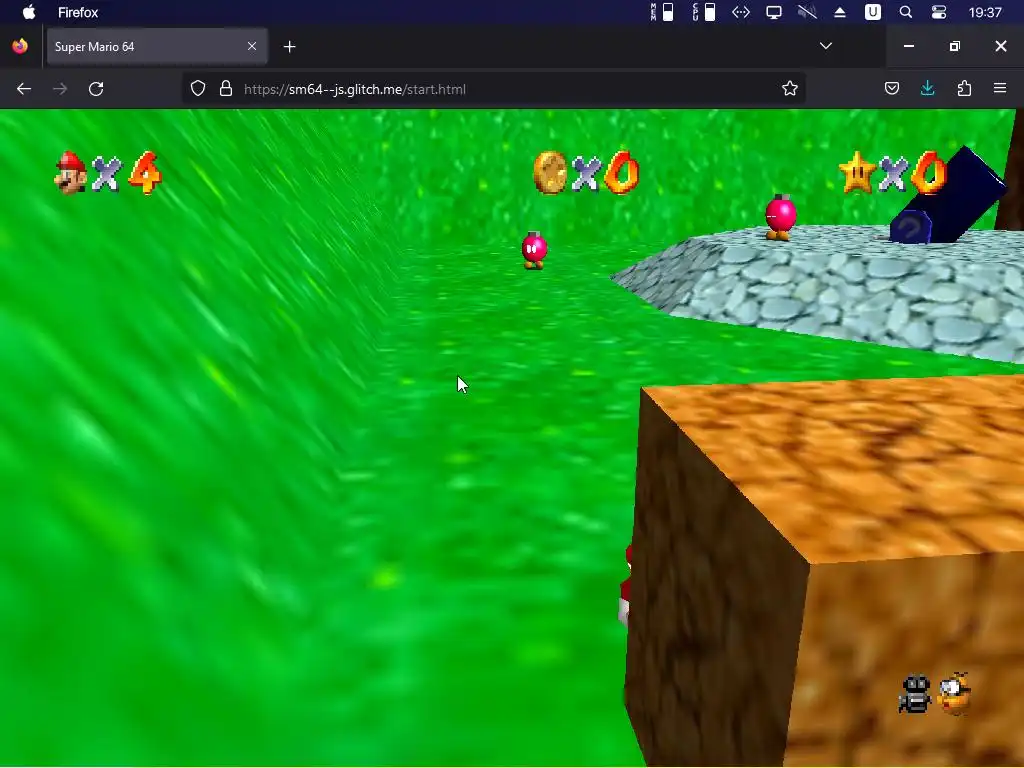Open Control Center
The width and height of the screenshot is (1024, 768).
coord(938,12)
